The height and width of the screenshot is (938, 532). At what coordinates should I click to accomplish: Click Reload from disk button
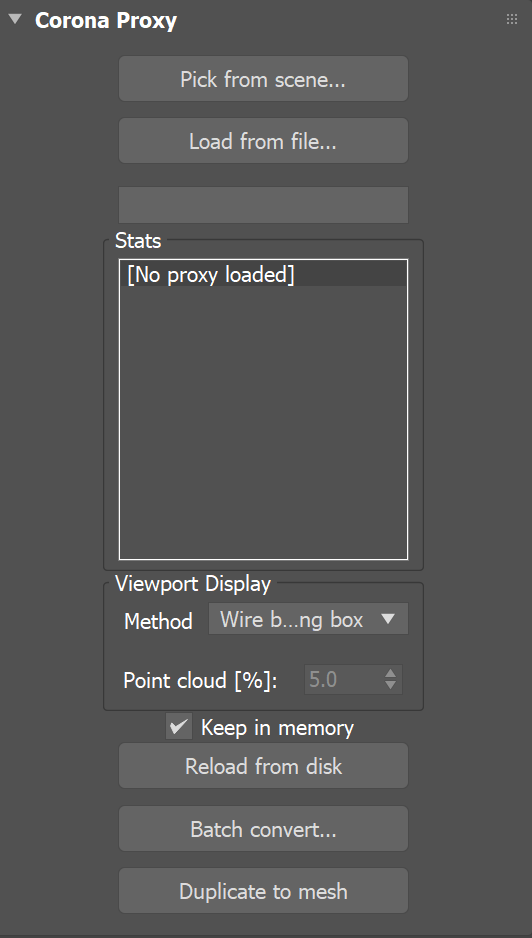(263, 766)
